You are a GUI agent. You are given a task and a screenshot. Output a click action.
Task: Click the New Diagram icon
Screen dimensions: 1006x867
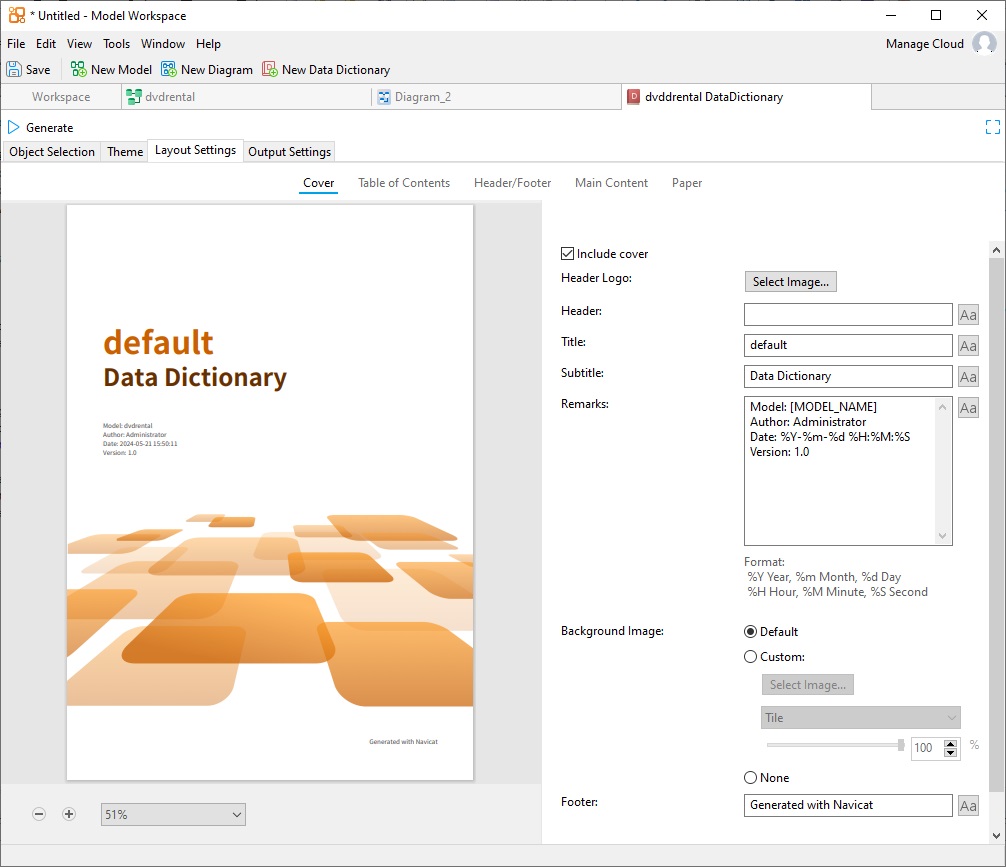[x=169, y=69]
